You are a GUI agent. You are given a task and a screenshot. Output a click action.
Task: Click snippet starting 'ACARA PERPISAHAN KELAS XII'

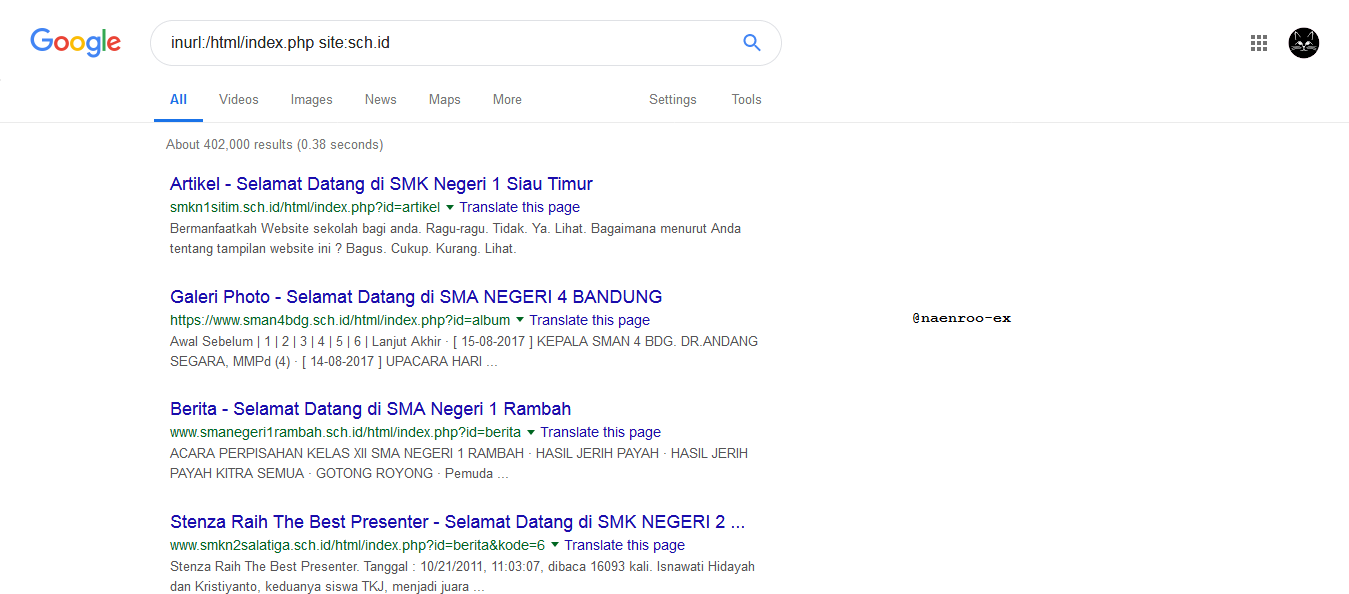459,464
